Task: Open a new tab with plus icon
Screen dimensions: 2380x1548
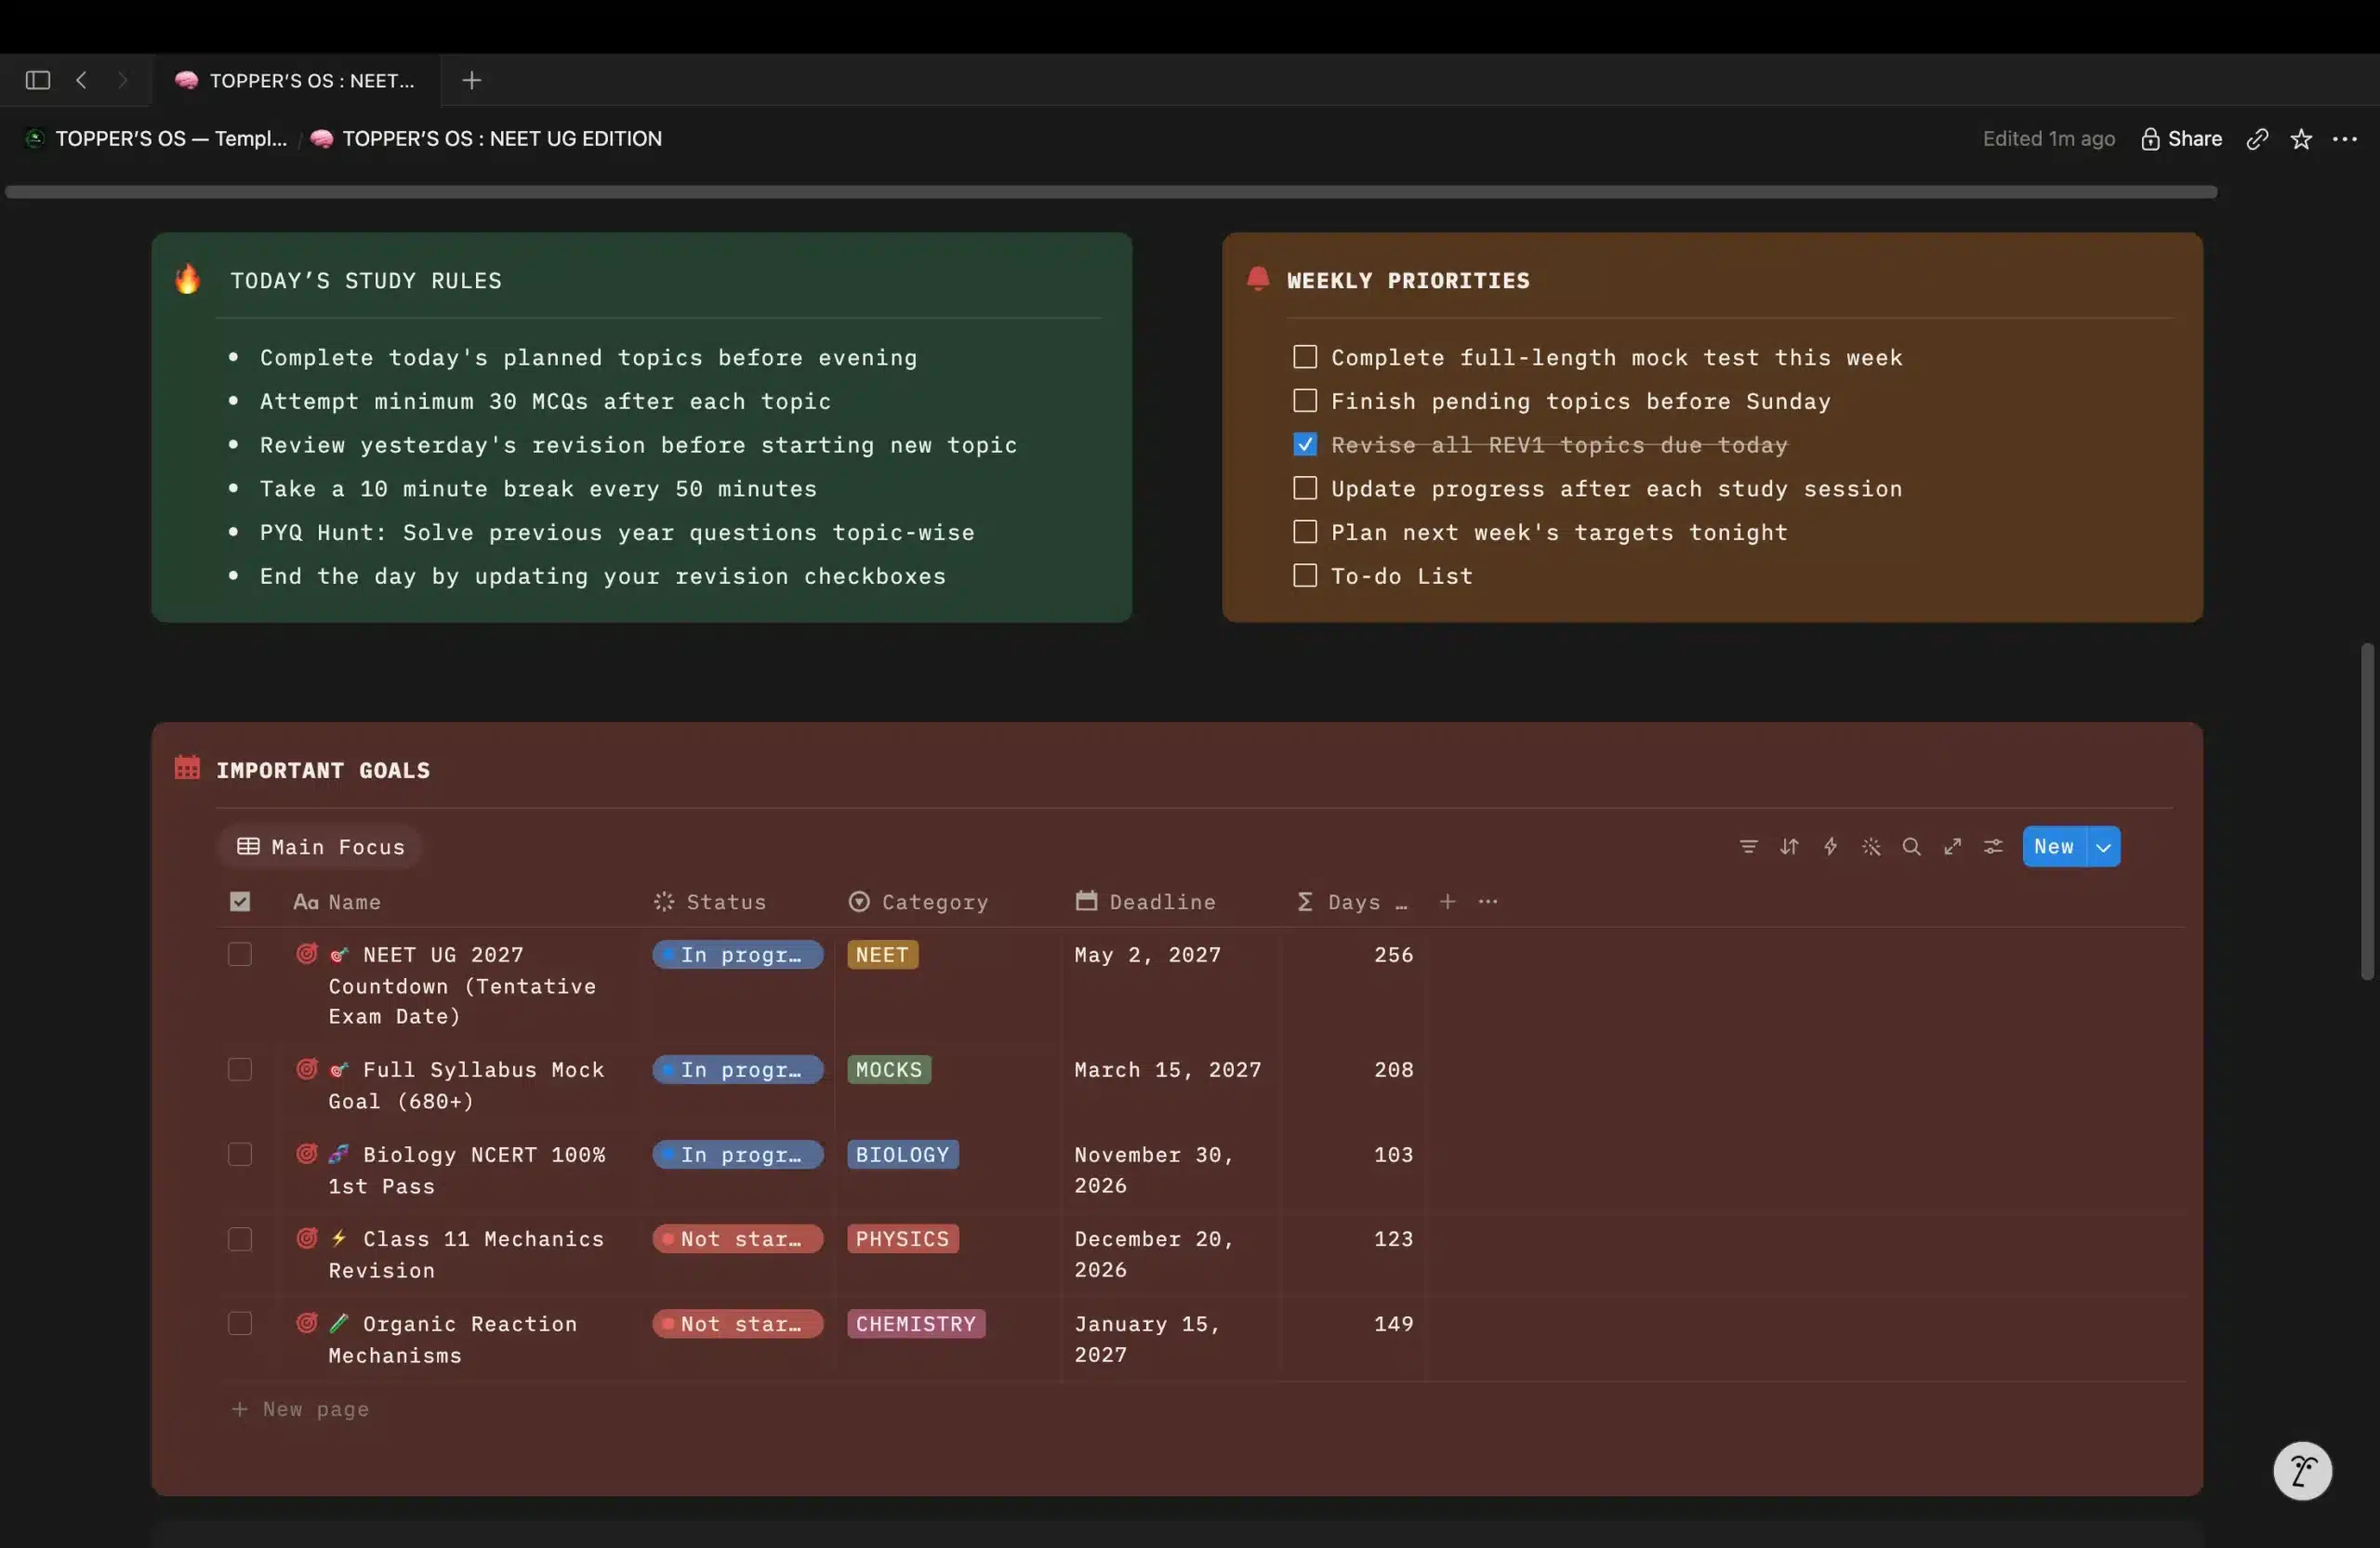Action: (x=472, y=80)
